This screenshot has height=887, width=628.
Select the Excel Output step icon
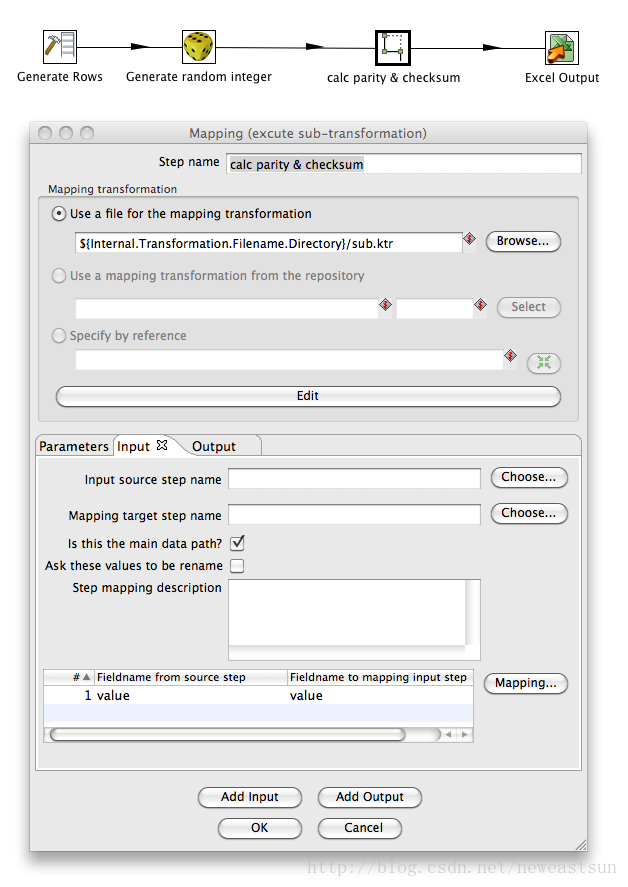561,48
